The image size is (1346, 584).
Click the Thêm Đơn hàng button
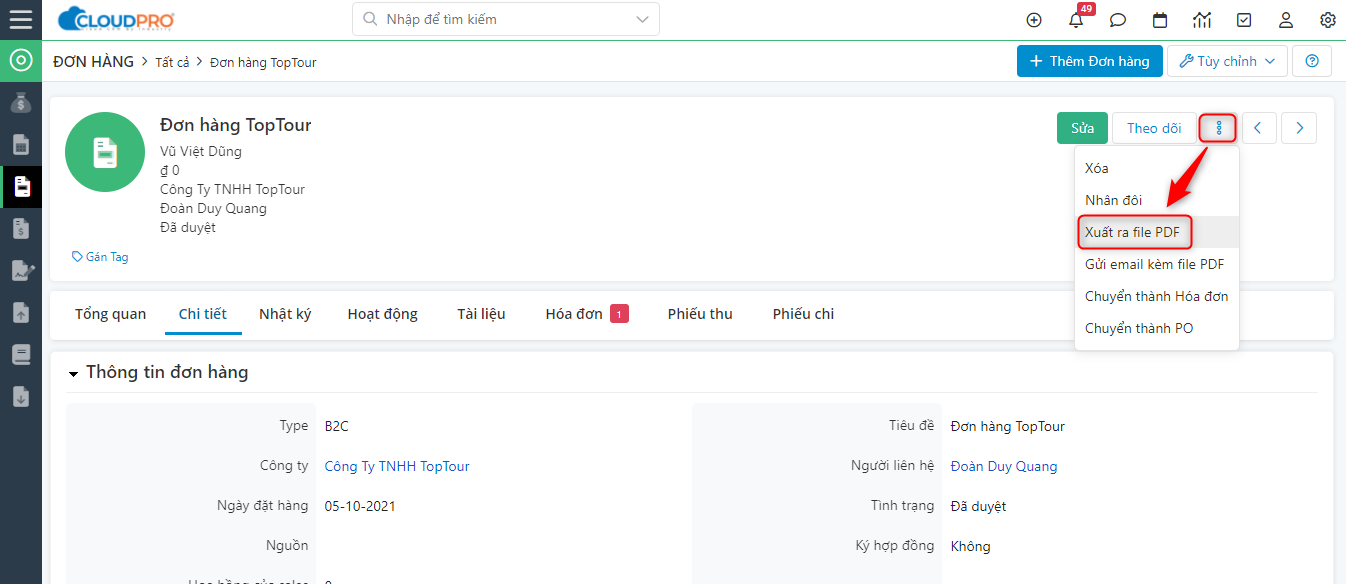[1089, 61]
